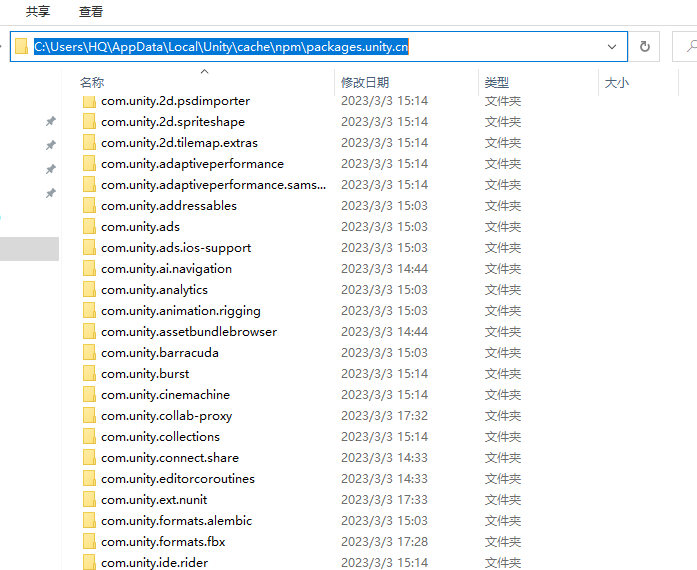Click the com.unity.2d.tilemap.extras folder name
This screenshot has width=697, height=570.
click(179, 142)
